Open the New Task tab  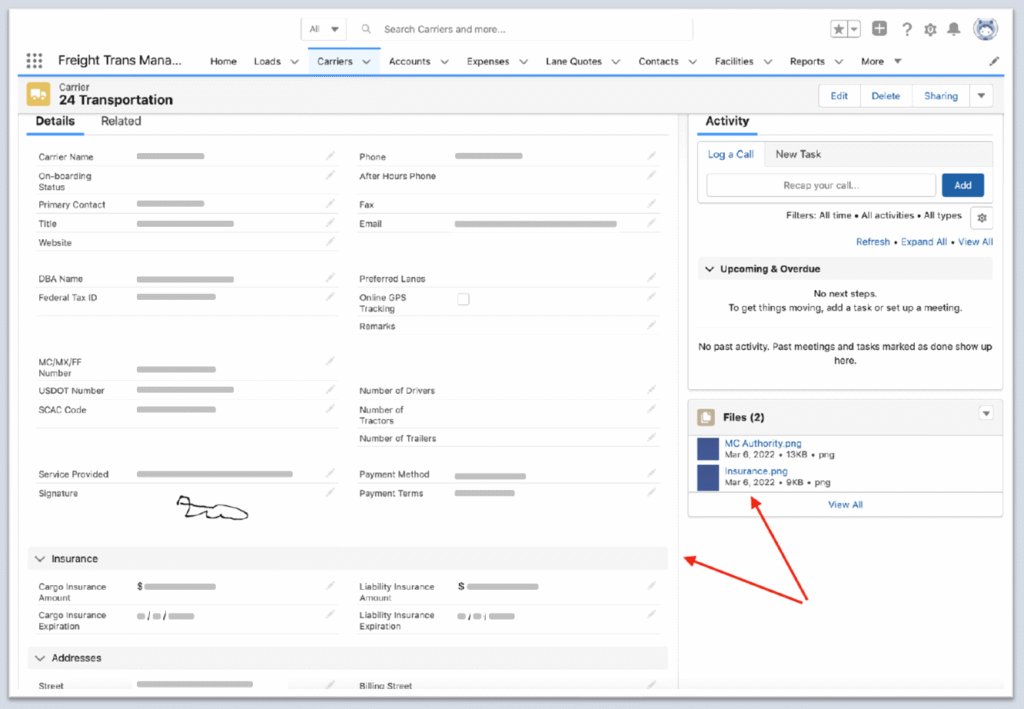pyautogui.click(x=798, y=154)
